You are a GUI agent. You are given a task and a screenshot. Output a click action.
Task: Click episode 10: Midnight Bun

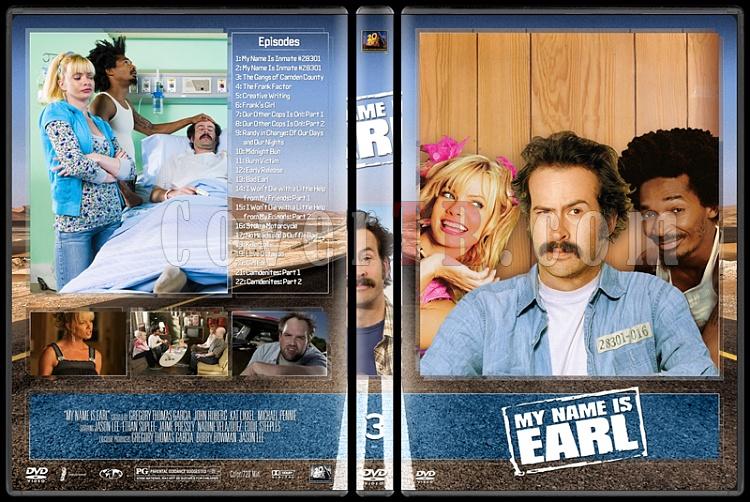(x=258, y=151)
